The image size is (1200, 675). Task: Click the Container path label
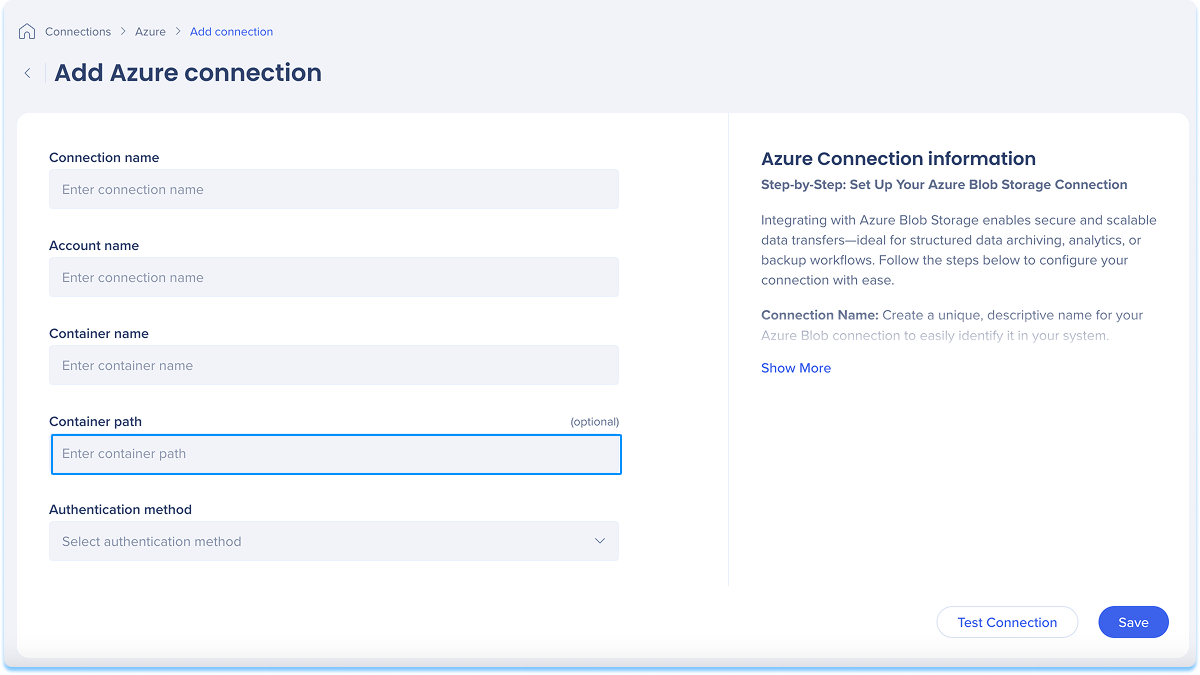click(x=95, y=422)
